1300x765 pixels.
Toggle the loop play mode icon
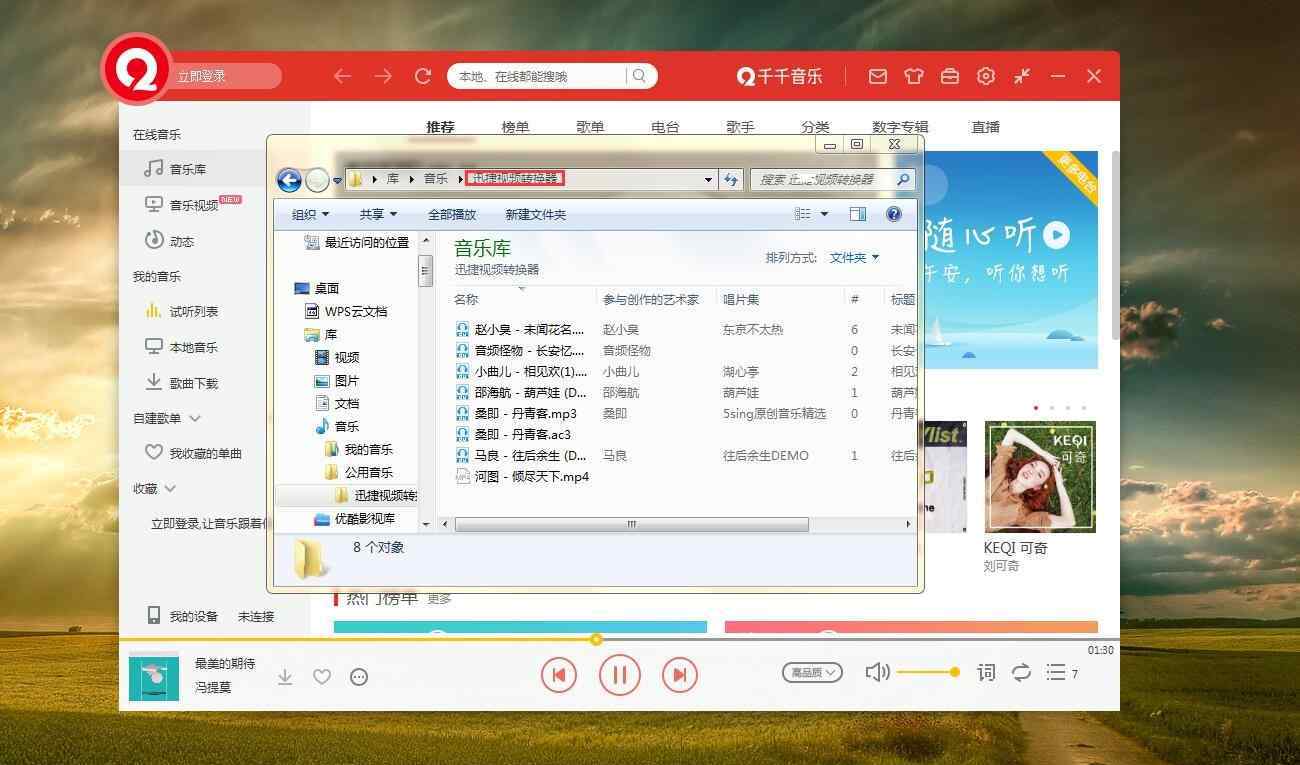(1021, 673)
